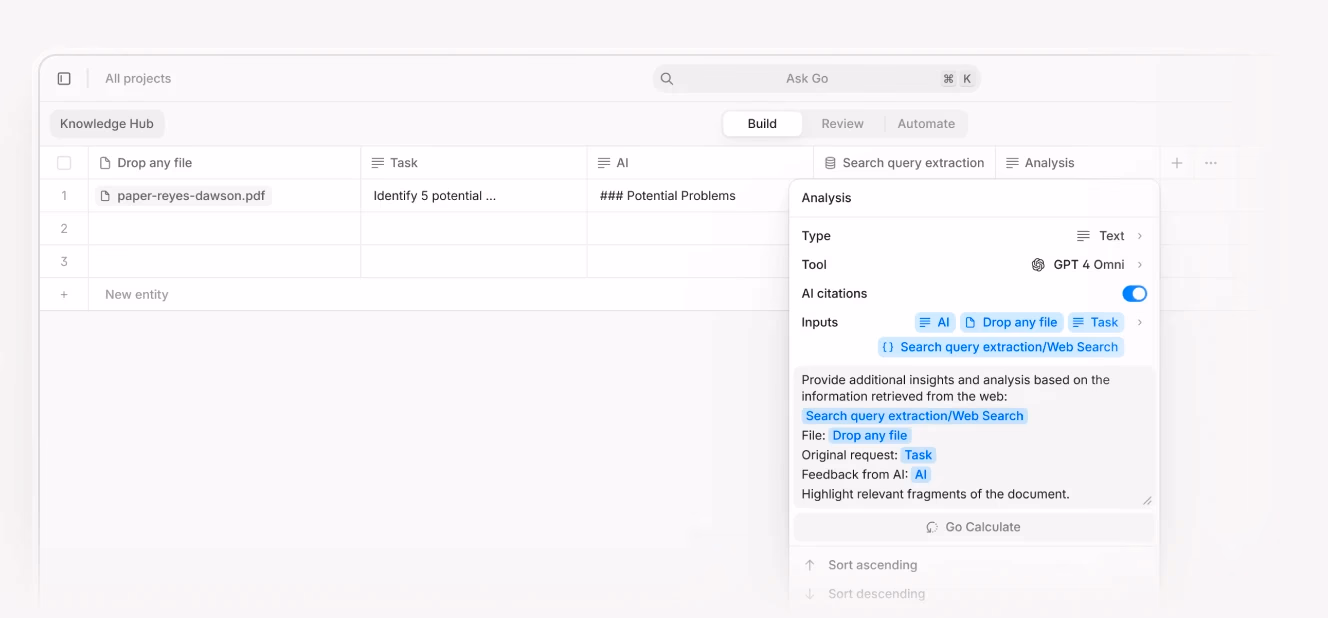Click into the analysis prompt text area
Viewport: 1328px width, 618px height.
coord(974,437)
